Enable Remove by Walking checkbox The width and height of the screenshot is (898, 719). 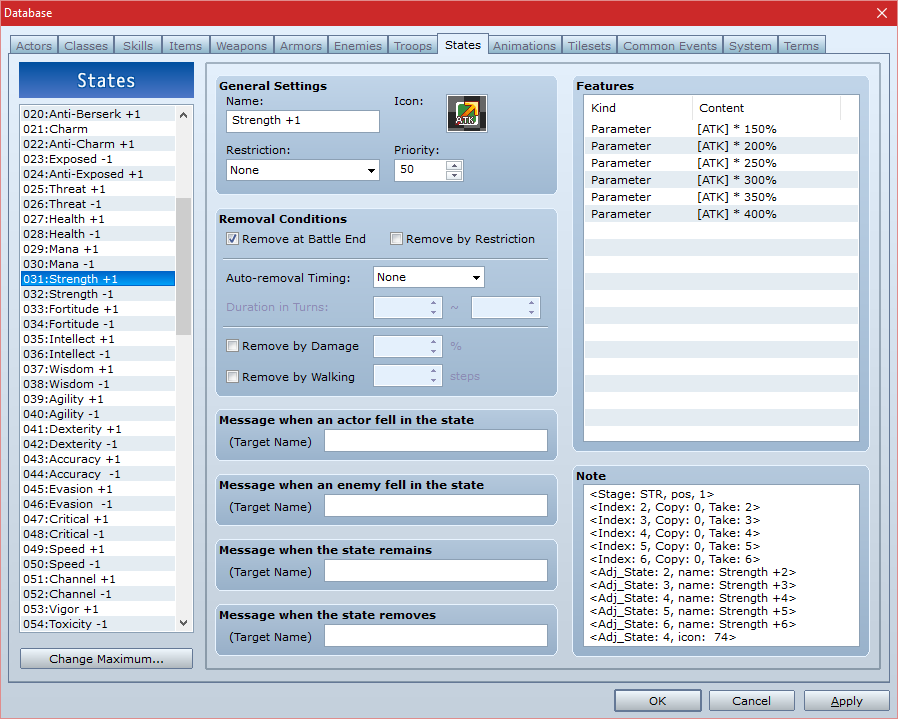(233, 377)
